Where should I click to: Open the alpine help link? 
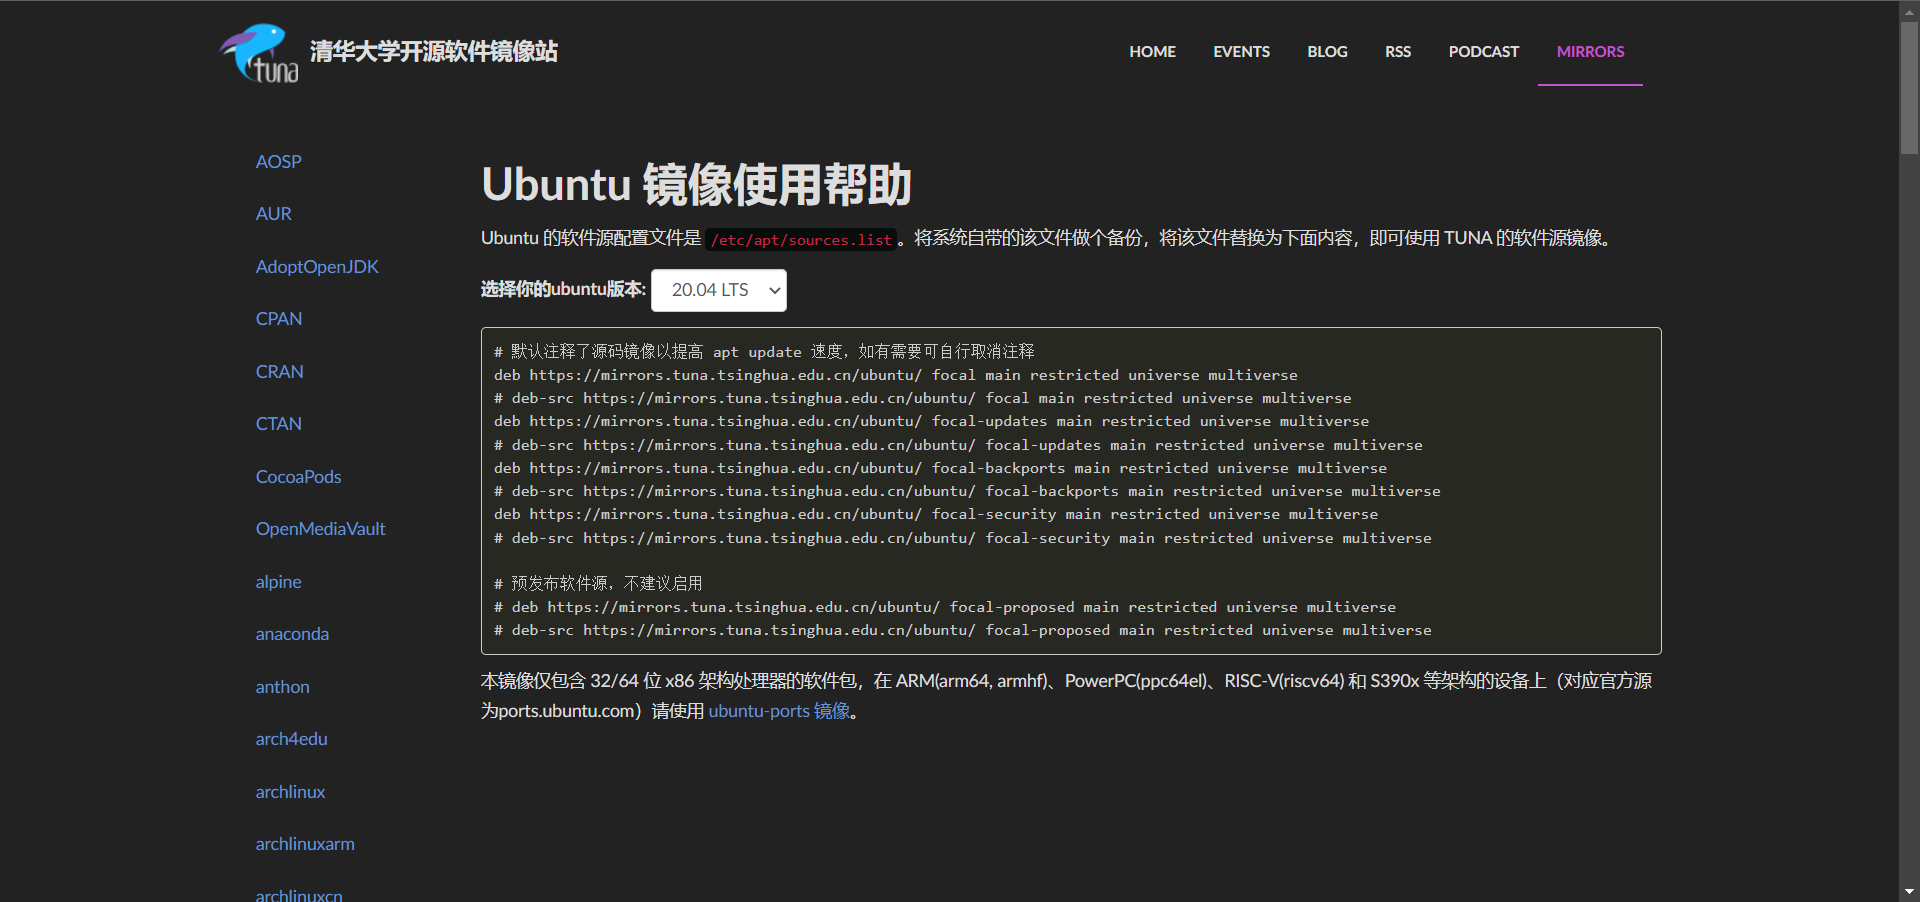pyautogui.click(x=278, y=582)
